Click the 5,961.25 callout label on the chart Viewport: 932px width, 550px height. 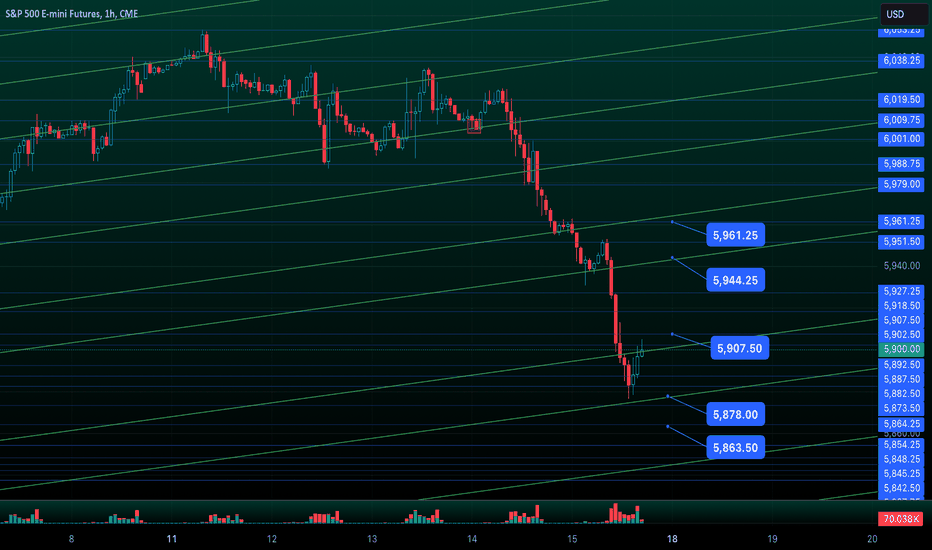735,235
